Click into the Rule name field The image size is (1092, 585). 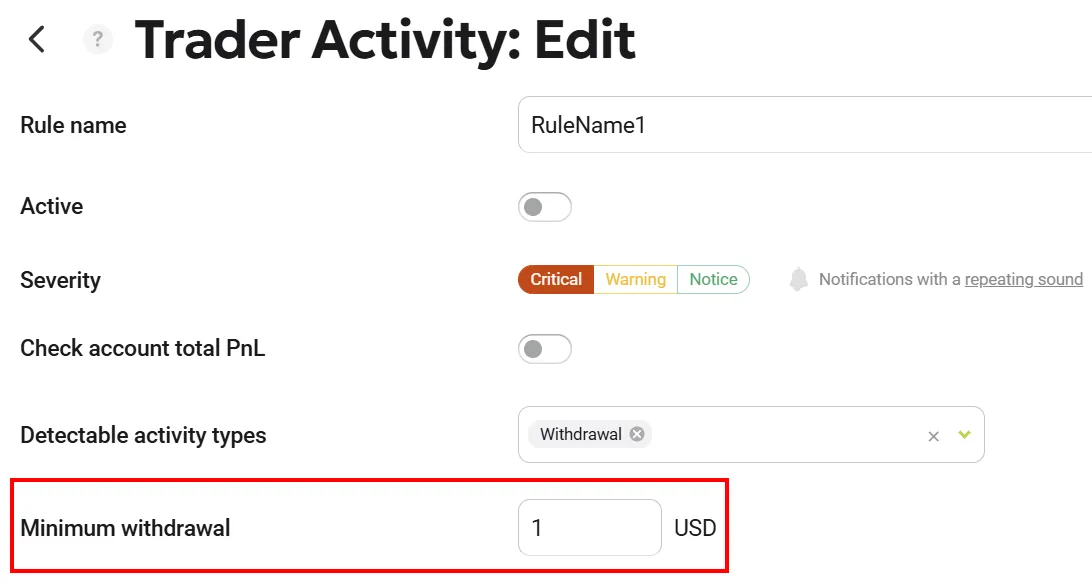pyautogui.click(x=800, y=125)
